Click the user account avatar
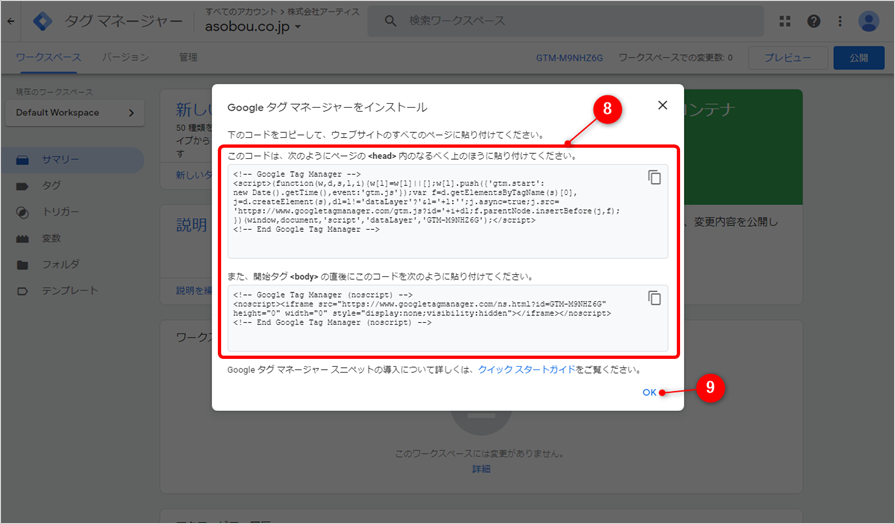 tap(869, 21)
